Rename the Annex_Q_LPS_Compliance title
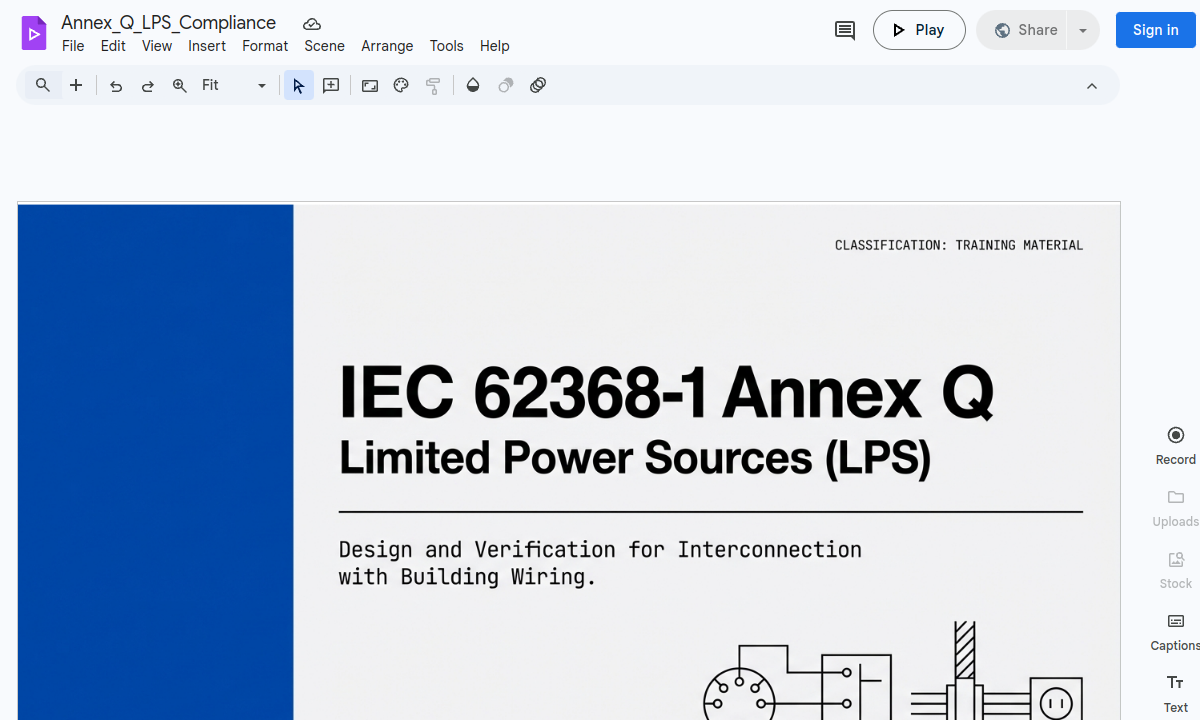Screen dimensions: 1200x720 (168, 22)
